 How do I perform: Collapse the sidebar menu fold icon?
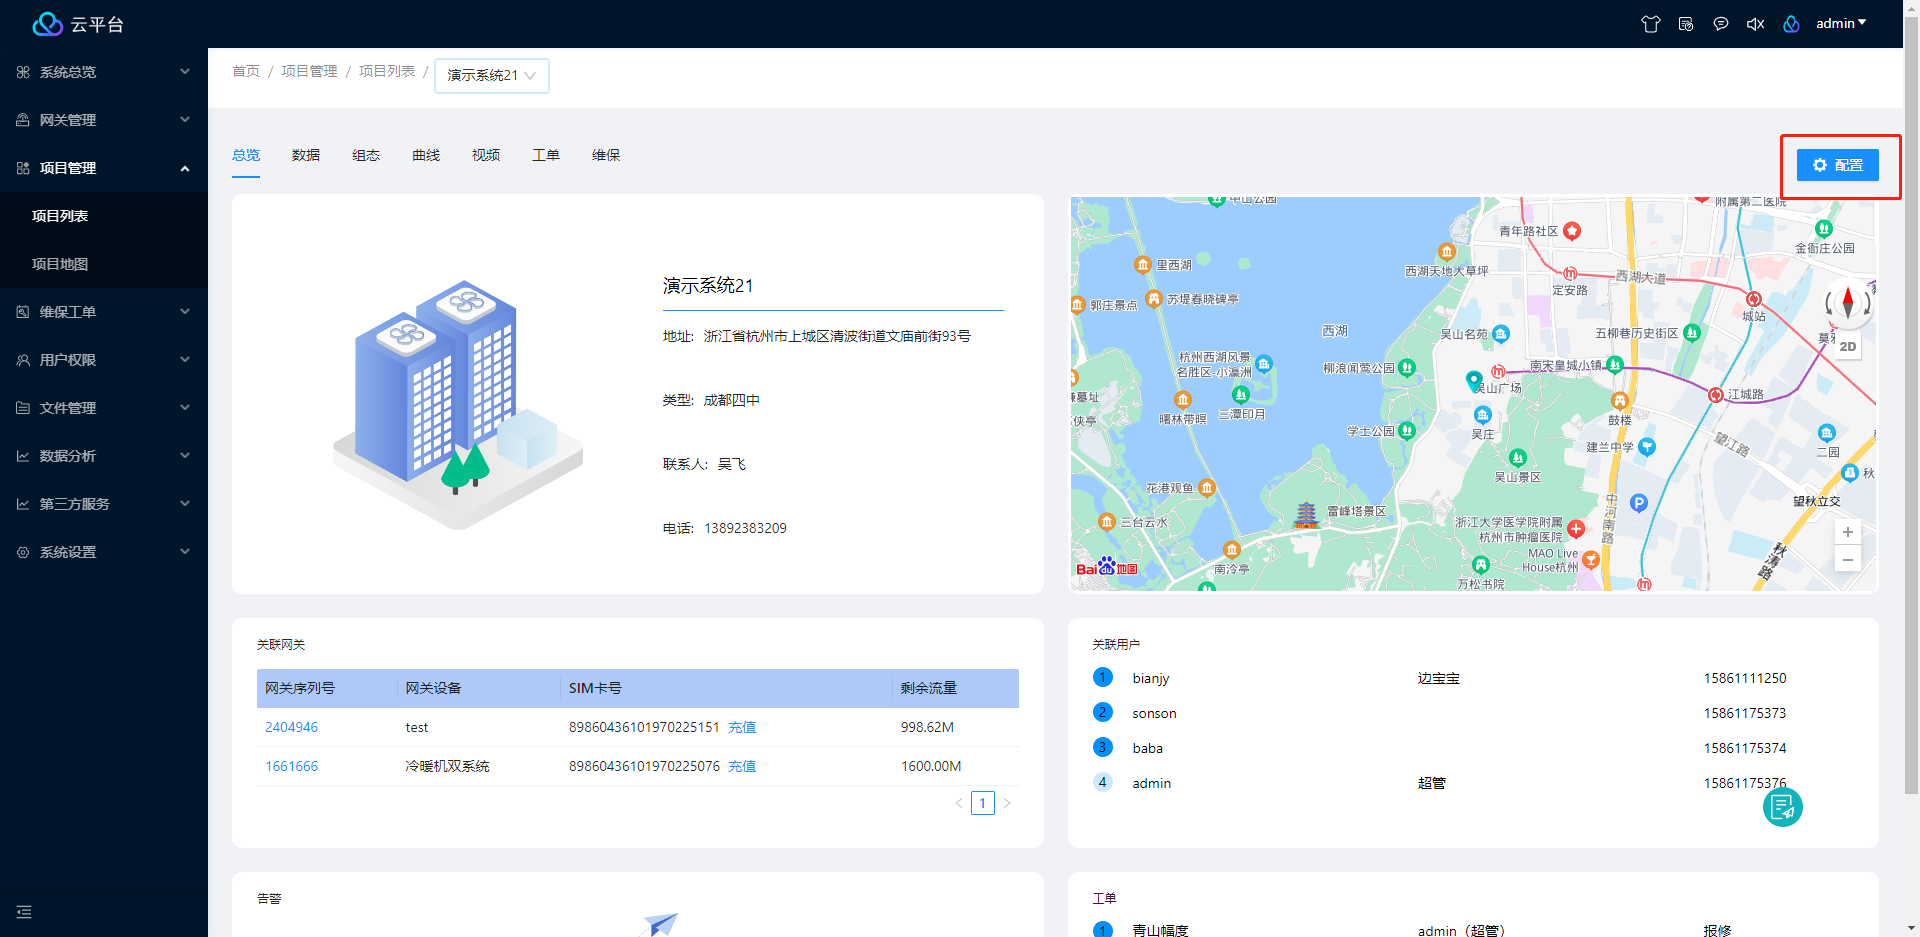(24, 912)
